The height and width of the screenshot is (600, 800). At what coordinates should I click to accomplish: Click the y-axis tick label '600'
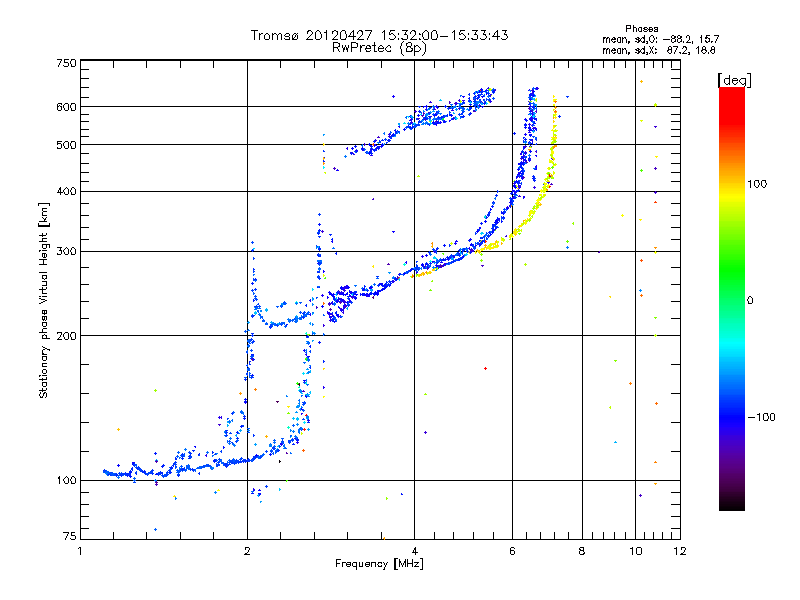pos(67,107)
